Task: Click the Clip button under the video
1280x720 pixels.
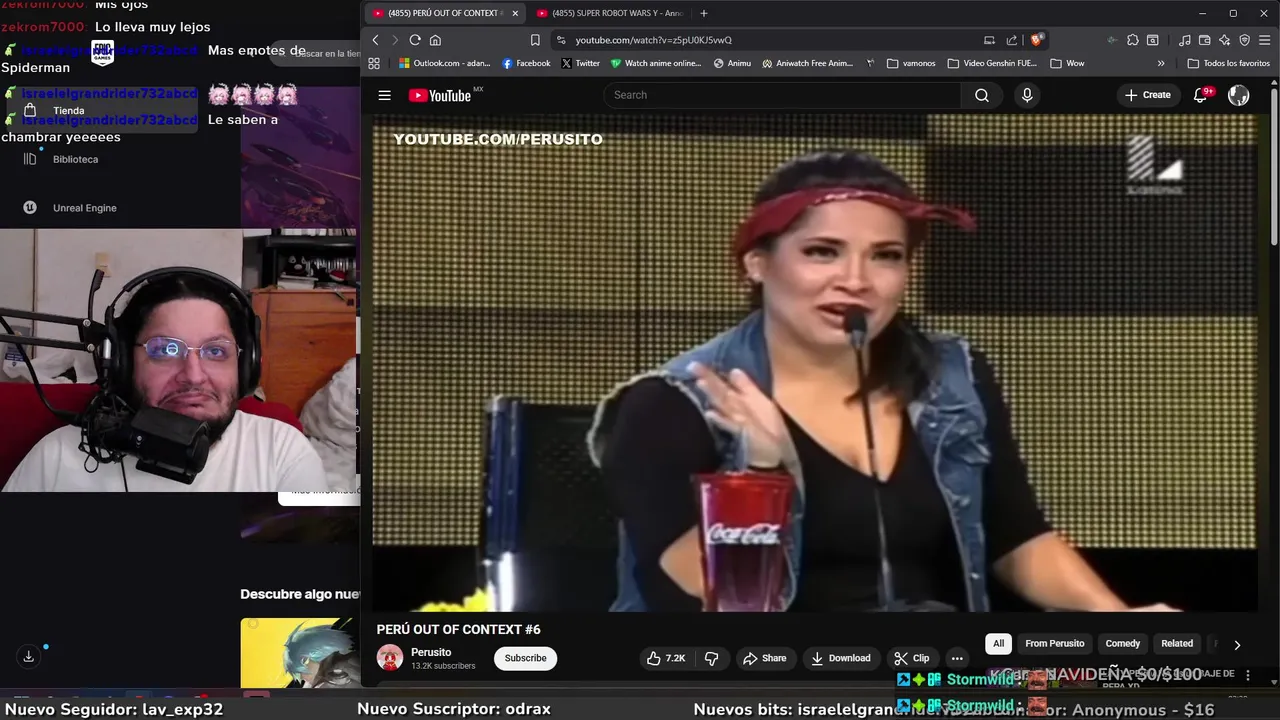Action: (911, 658)
